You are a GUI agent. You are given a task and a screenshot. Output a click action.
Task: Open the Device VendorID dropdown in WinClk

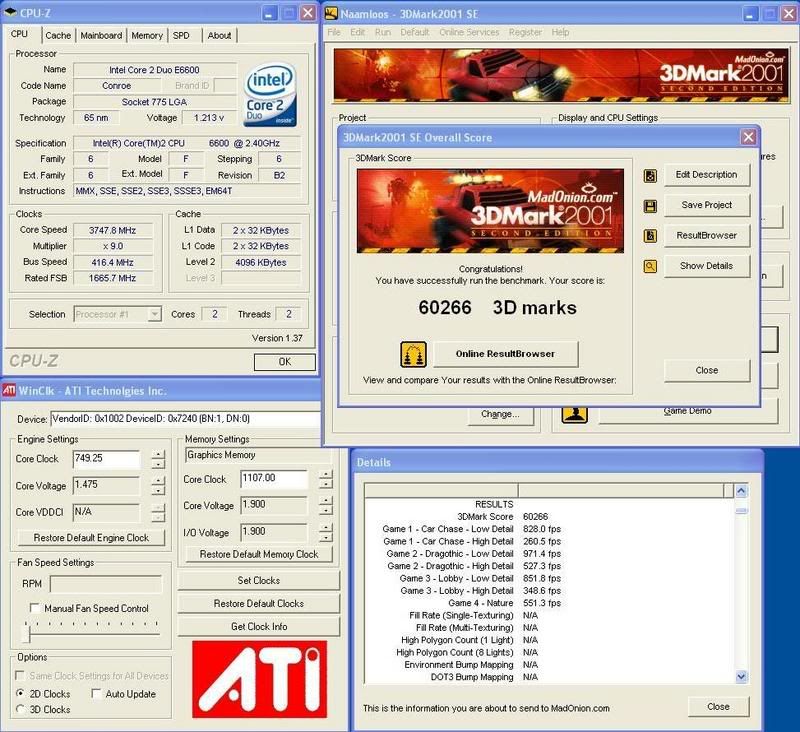coord(186,419)
